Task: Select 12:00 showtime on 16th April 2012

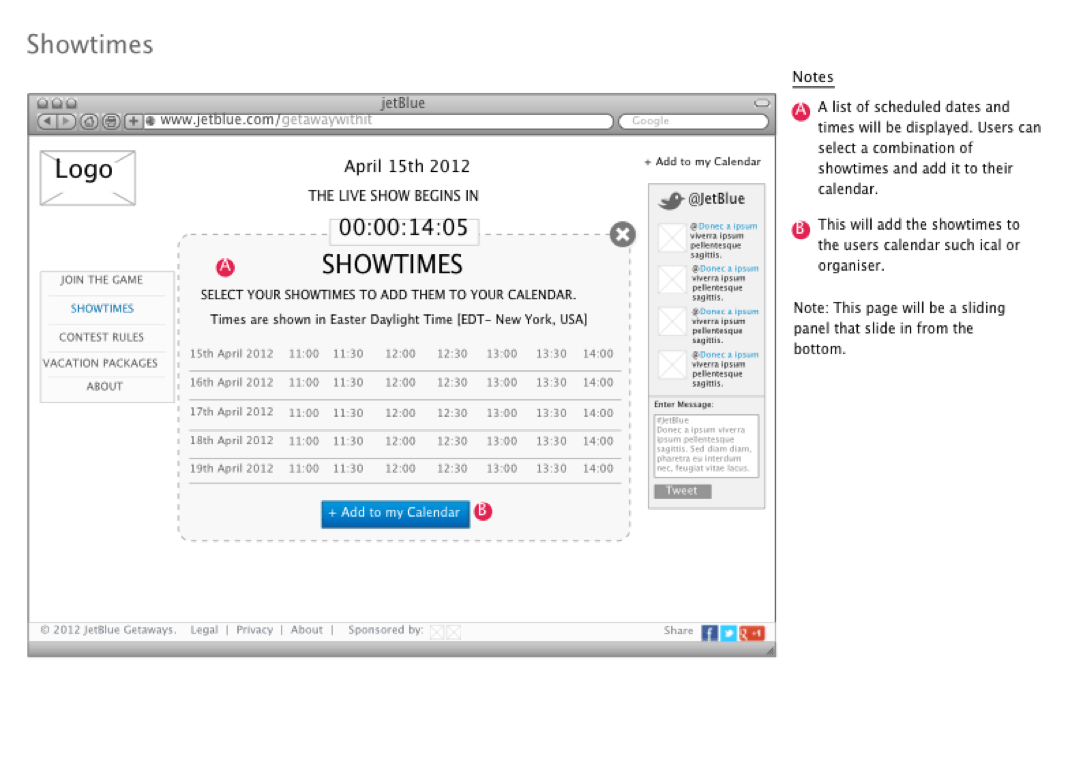Action: (x=400, y=383)
